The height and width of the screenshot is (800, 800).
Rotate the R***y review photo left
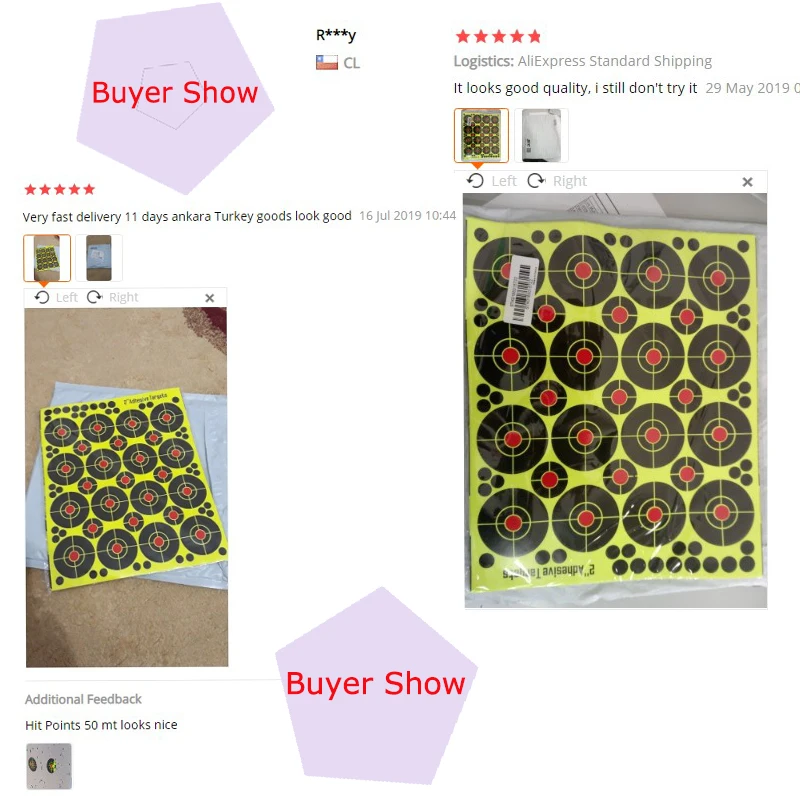pos(492,181)
